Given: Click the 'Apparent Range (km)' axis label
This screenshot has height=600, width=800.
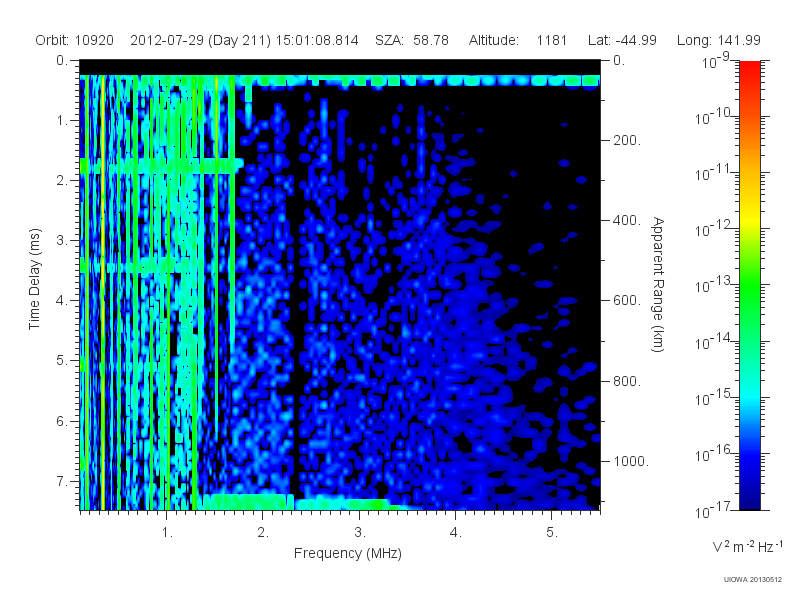Looking at the screenshot, I should [658, 284].
